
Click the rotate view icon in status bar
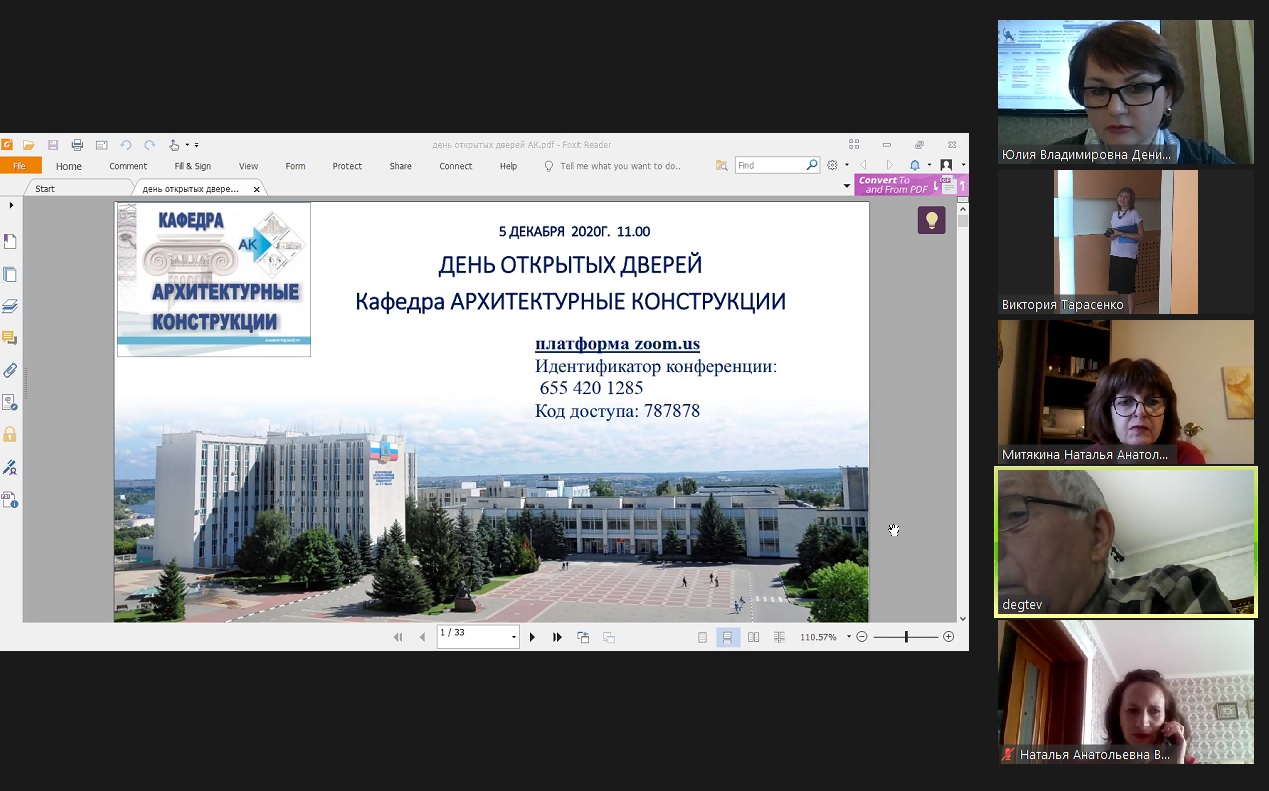point(583,637)
